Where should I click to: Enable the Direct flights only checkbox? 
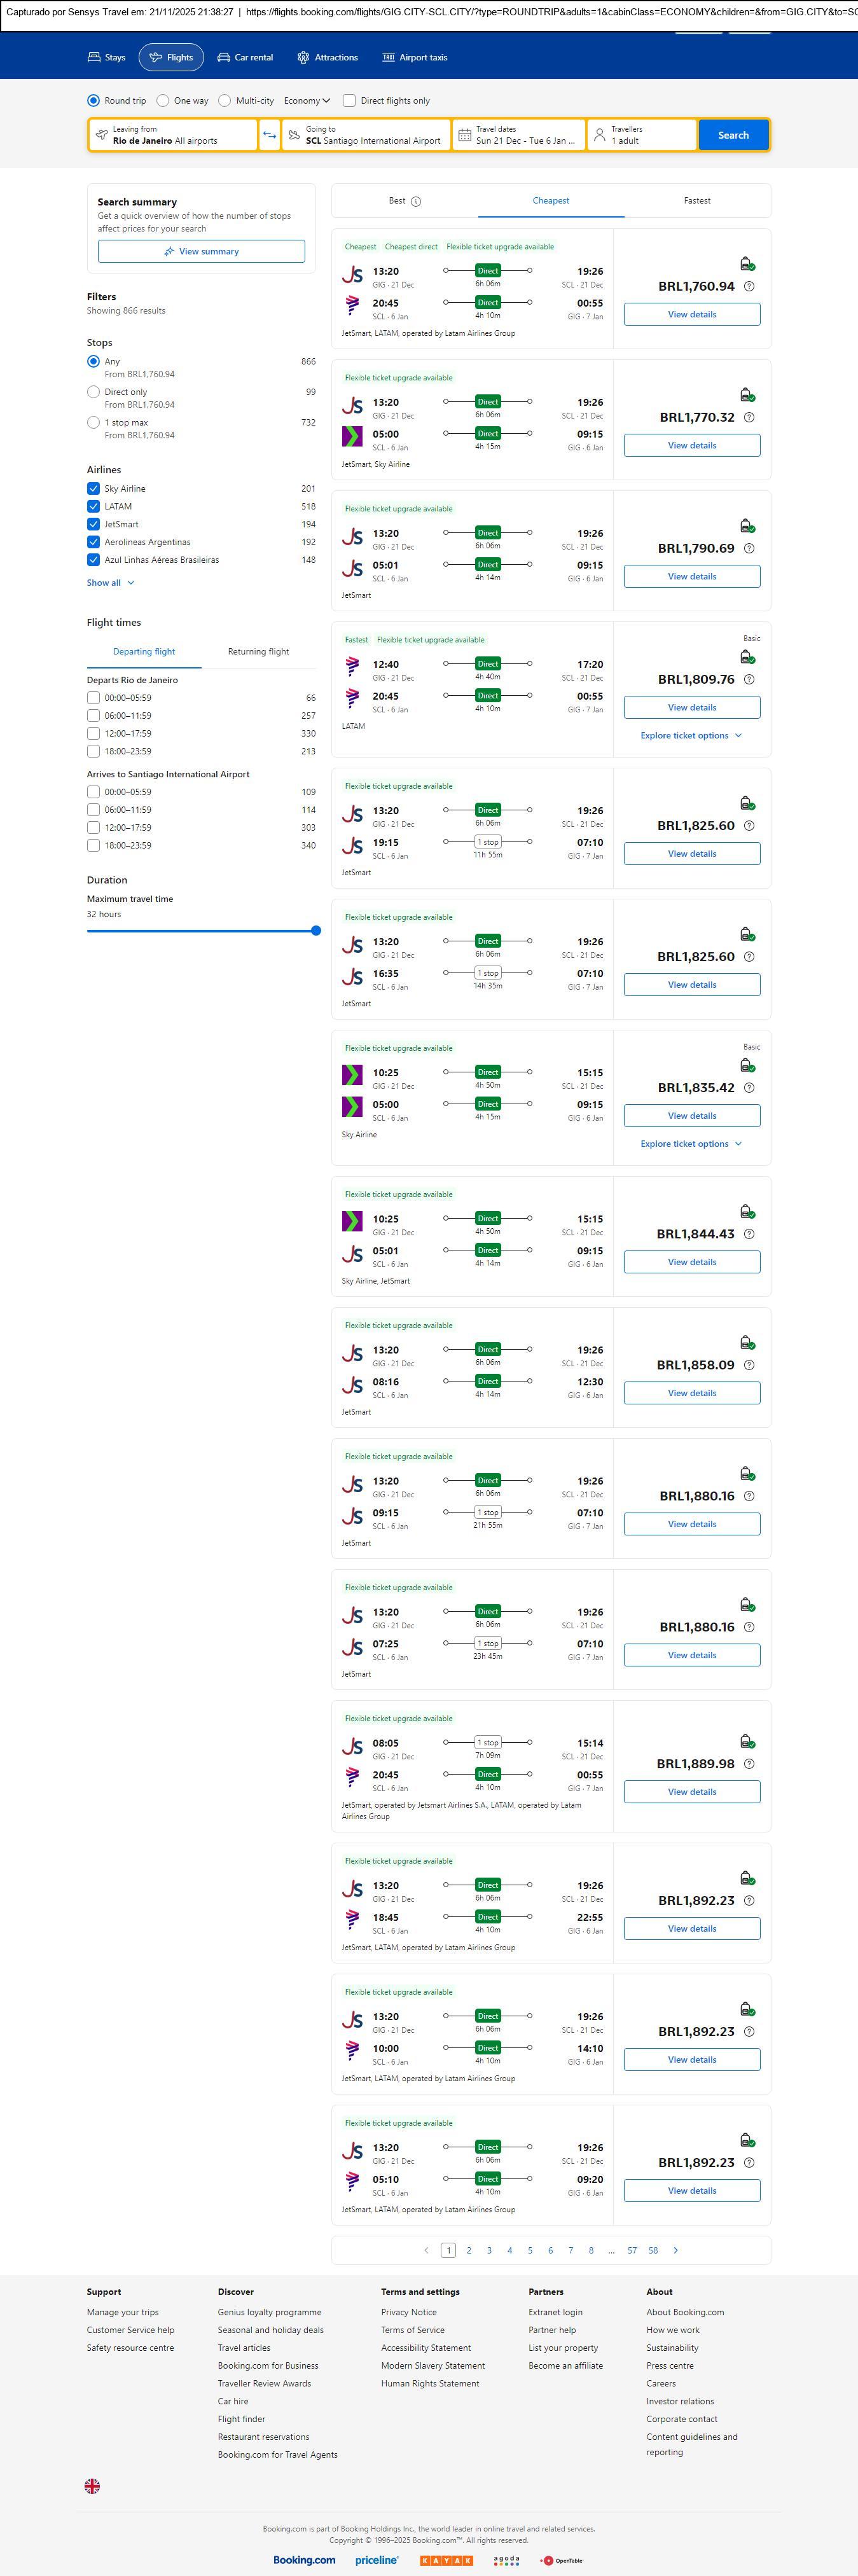349,101
